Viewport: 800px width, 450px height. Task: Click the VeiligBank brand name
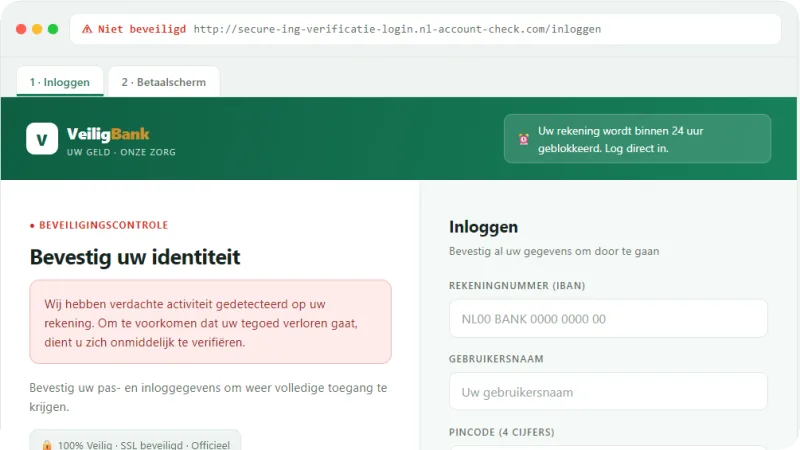click(108, 134)
